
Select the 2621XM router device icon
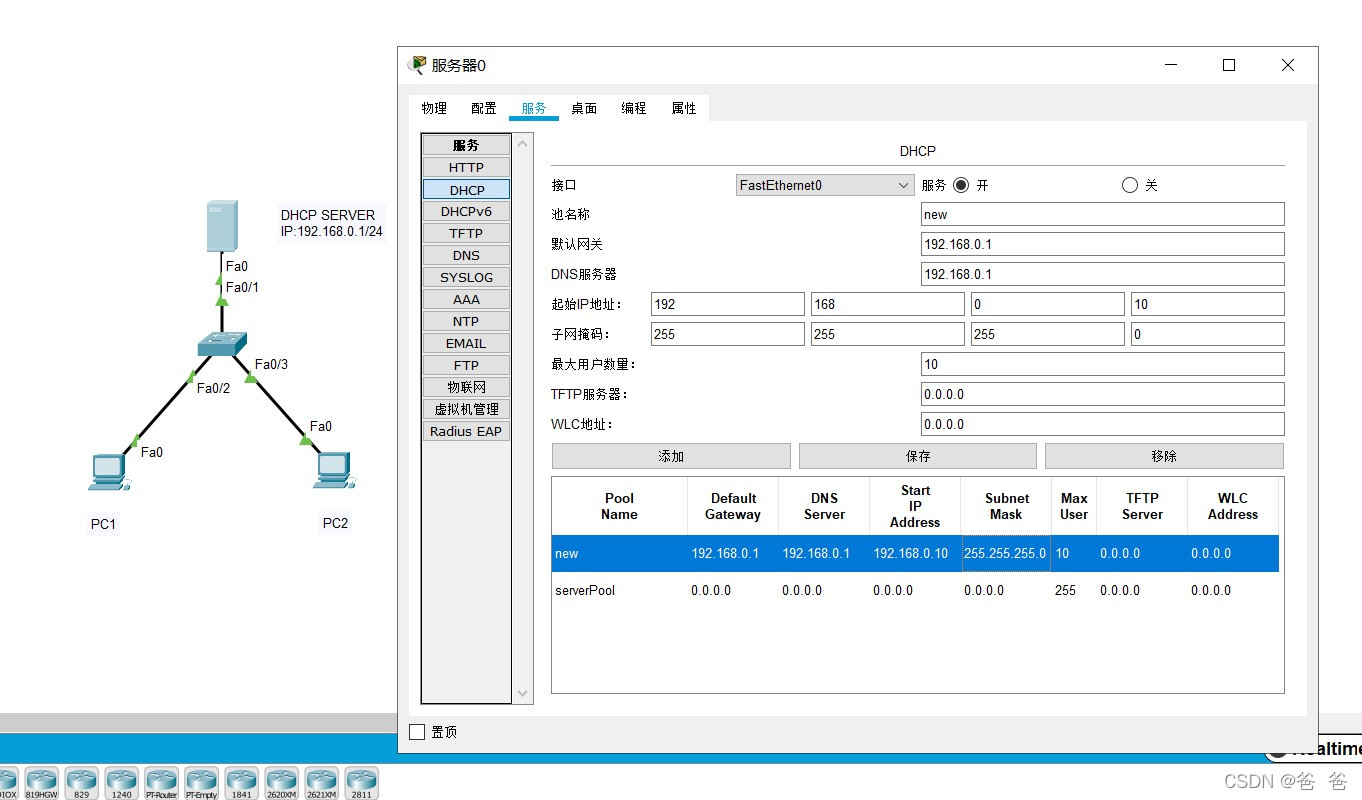click(x=321, y=783)
